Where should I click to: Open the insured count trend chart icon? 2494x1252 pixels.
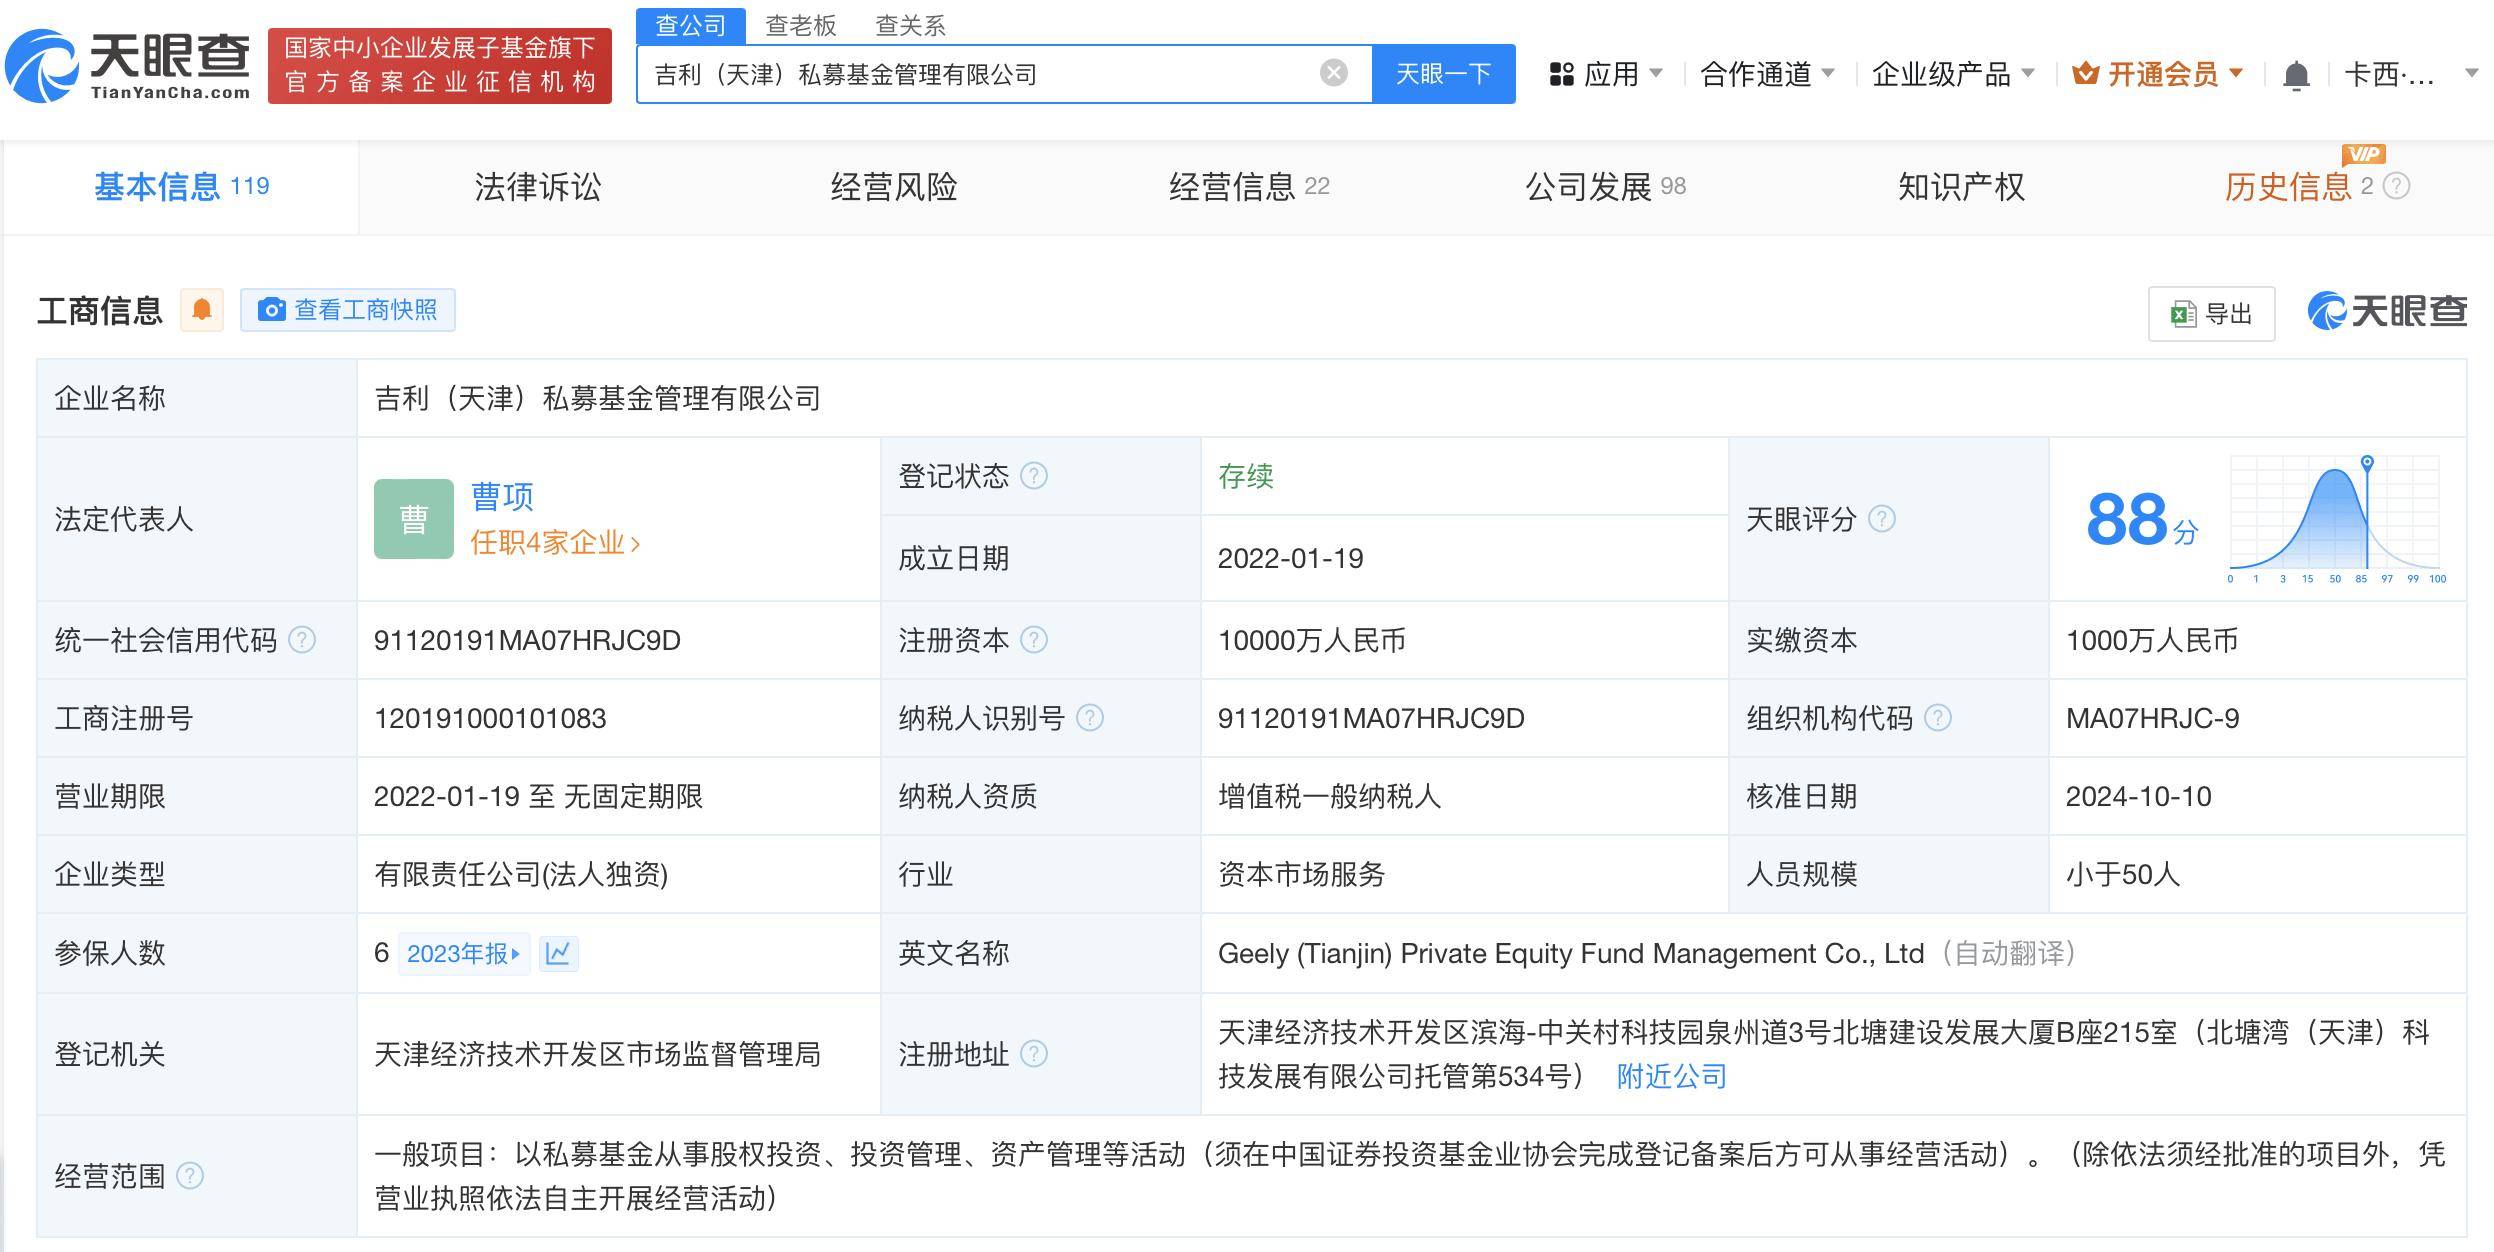point(558,953)
